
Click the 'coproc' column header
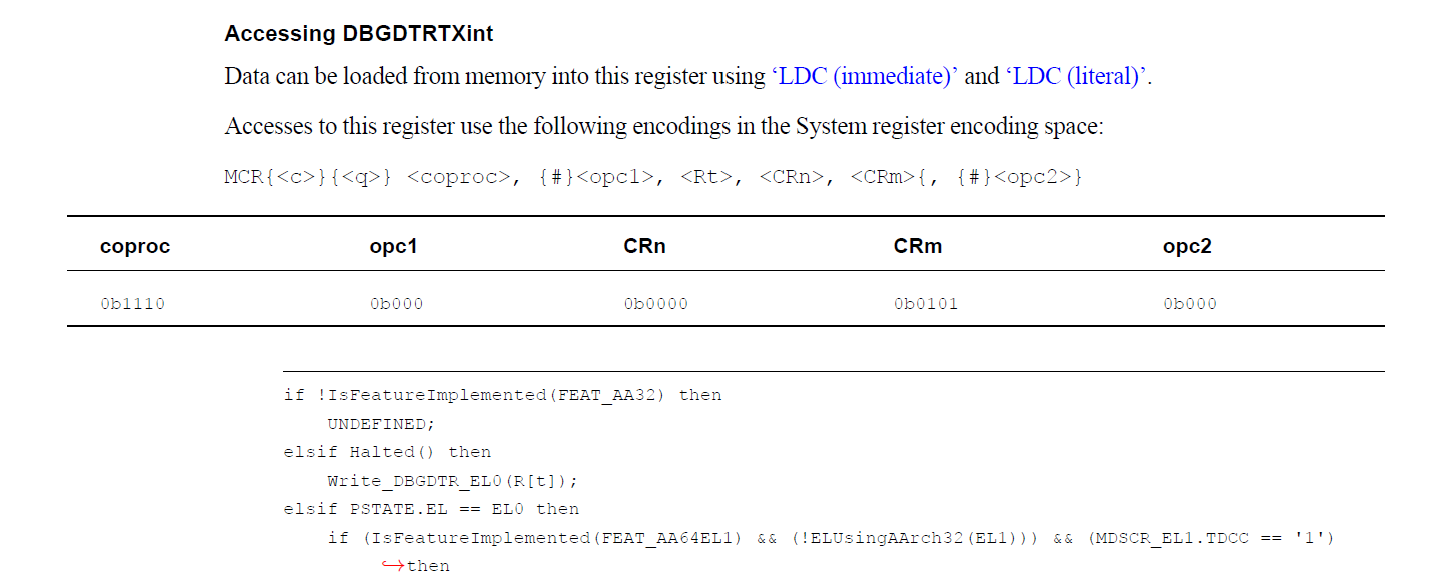click(x=135, y=247)
